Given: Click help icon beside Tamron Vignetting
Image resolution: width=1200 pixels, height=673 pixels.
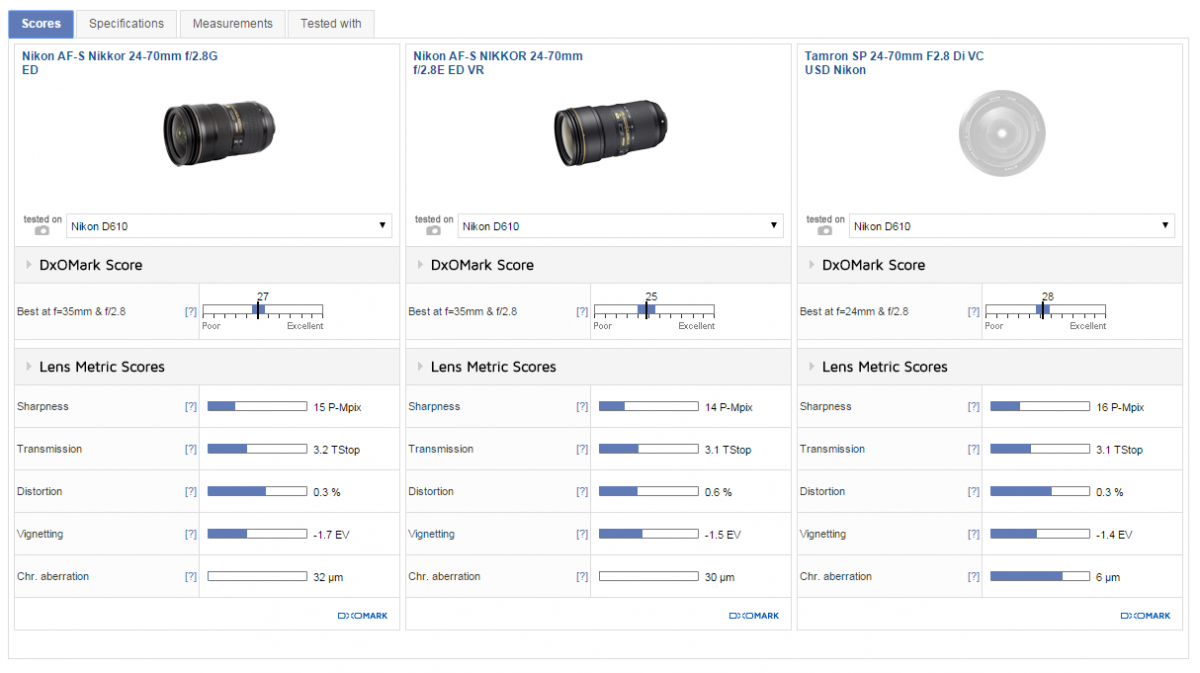Looking at the screenshot, I should point(973,535).
